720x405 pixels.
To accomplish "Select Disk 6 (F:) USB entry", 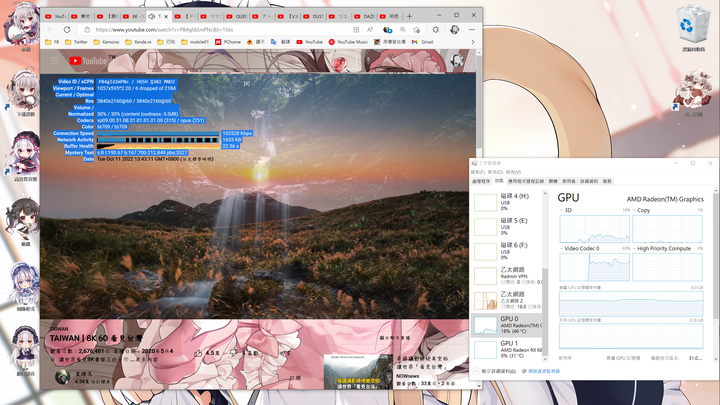I will 507,251.
